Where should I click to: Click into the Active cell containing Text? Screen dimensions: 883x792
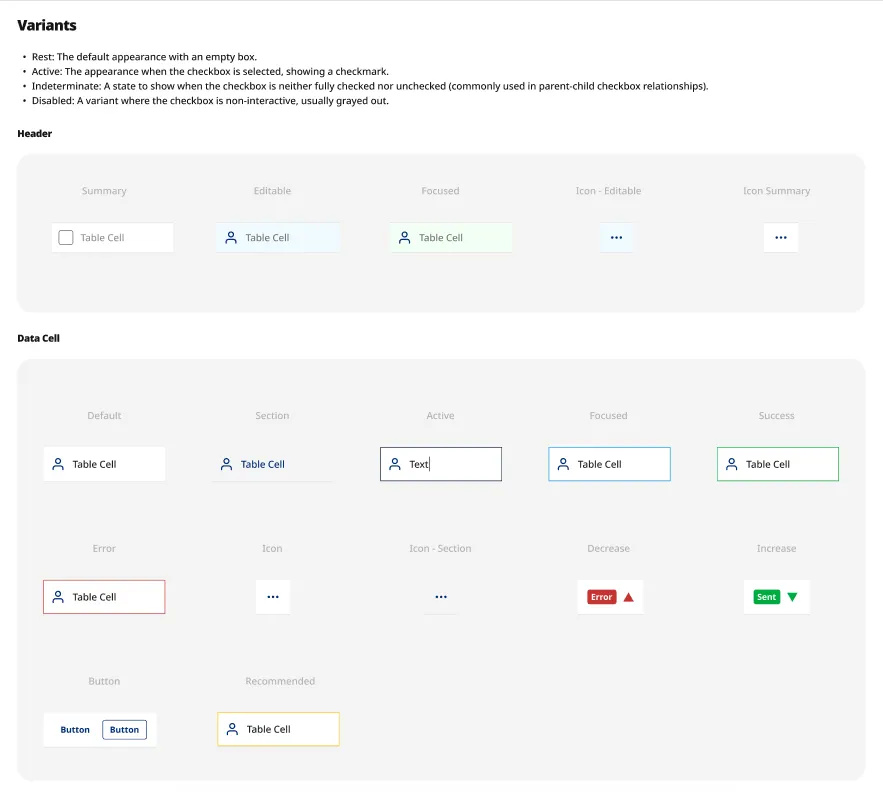tap(441, 464)
